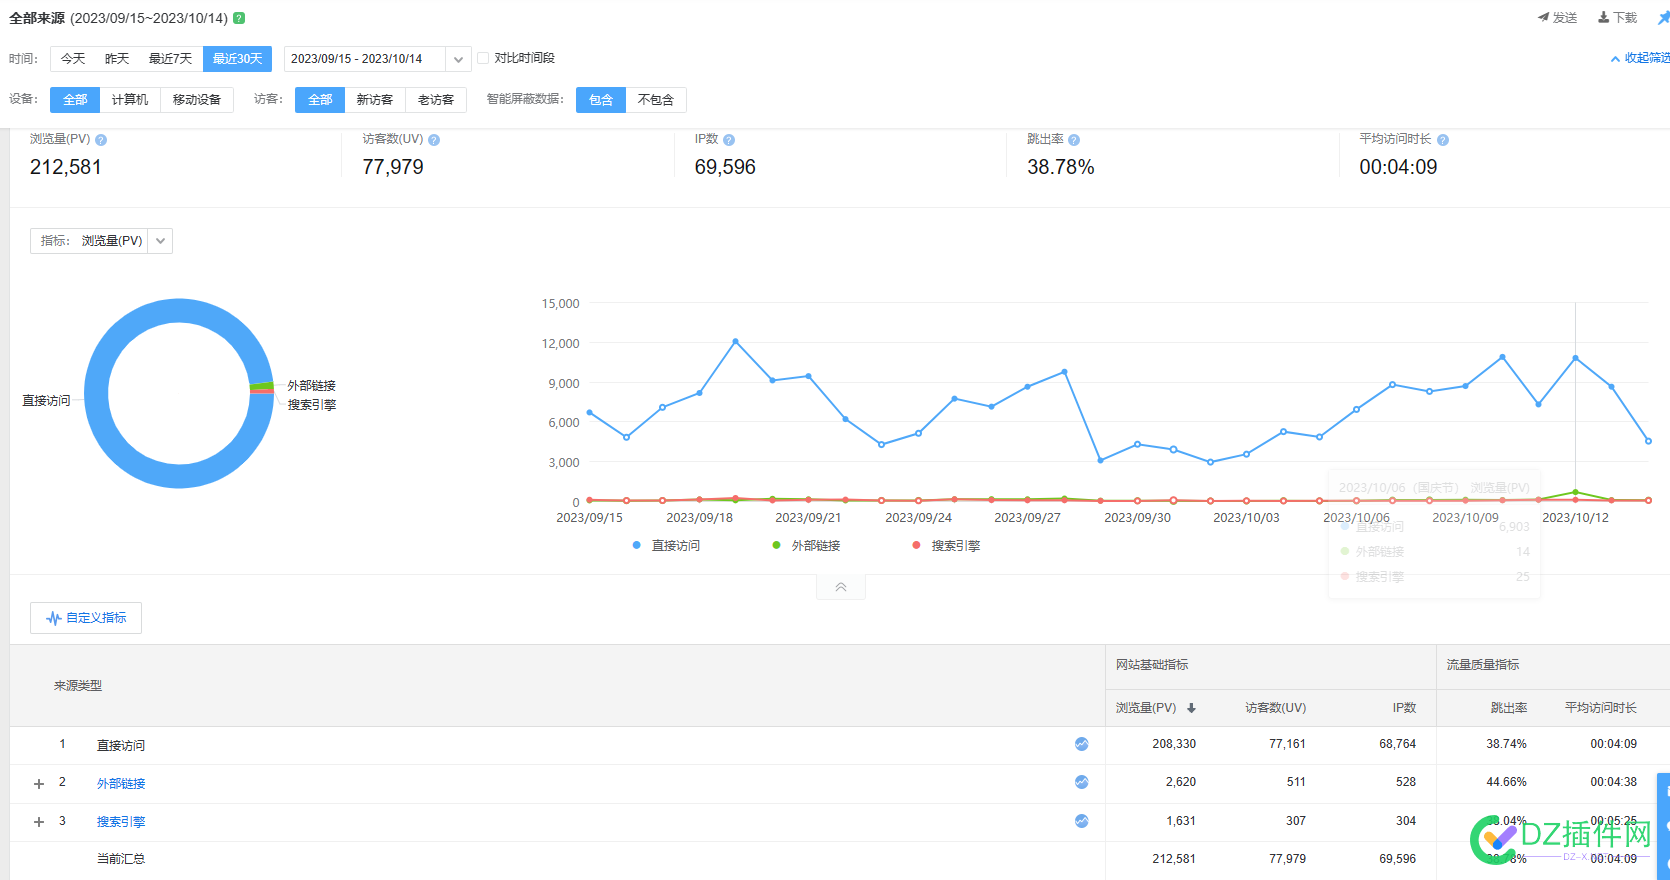The image size is (1670, 880).
Task: Open trend chart icon for 外部链接 row
Action: coord(1081,782)
